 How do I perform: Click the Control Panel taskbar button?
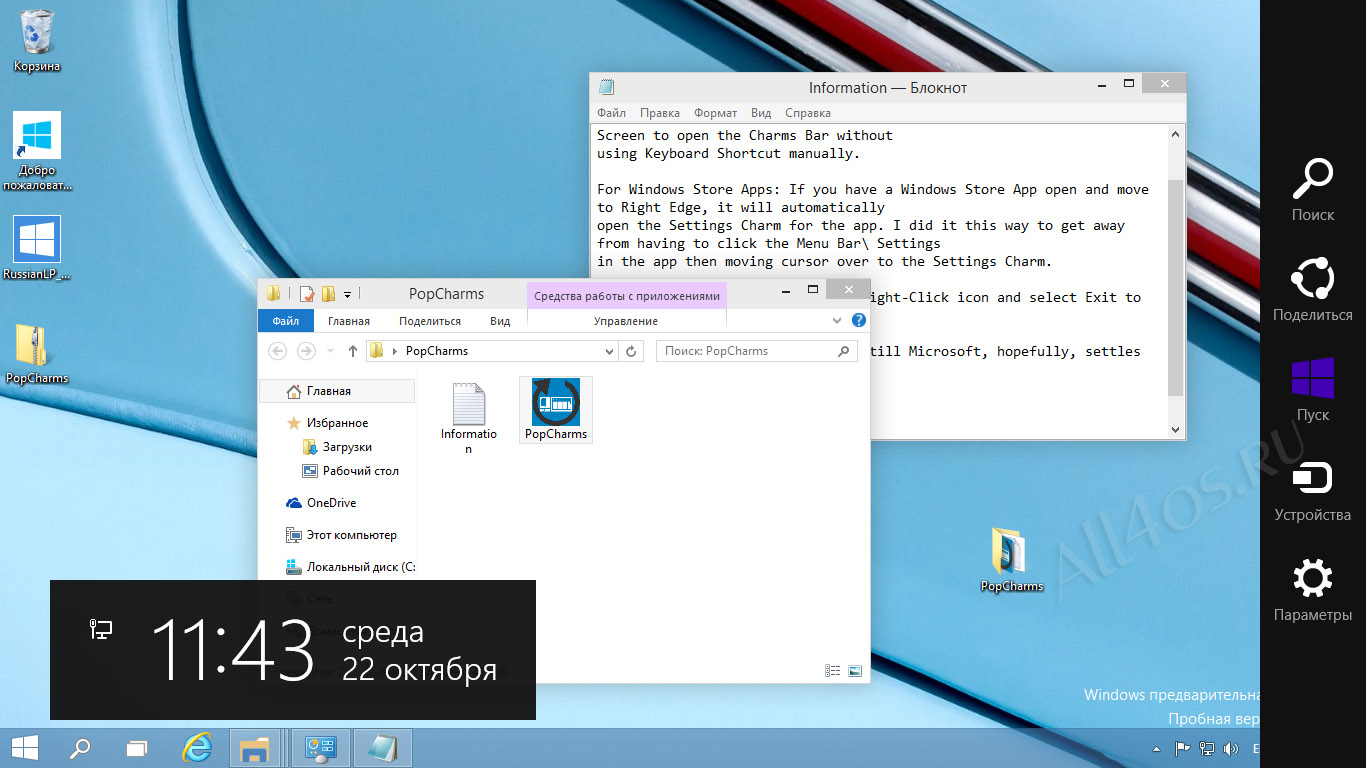coord(321,748)
